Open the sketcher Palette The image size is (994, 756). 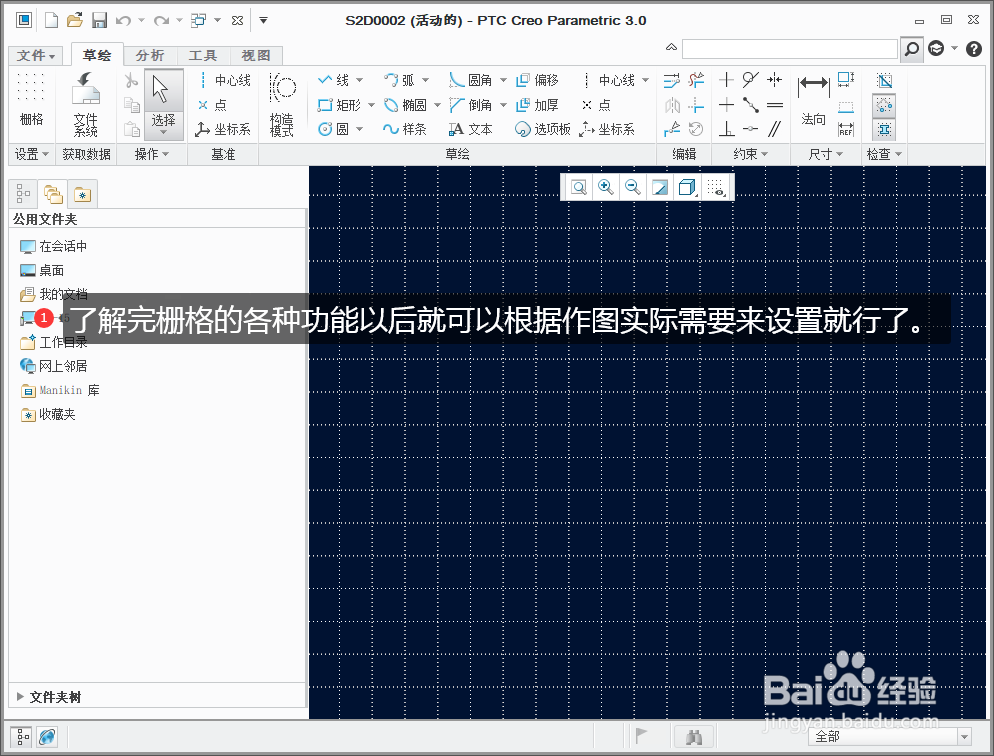point(543,129)
